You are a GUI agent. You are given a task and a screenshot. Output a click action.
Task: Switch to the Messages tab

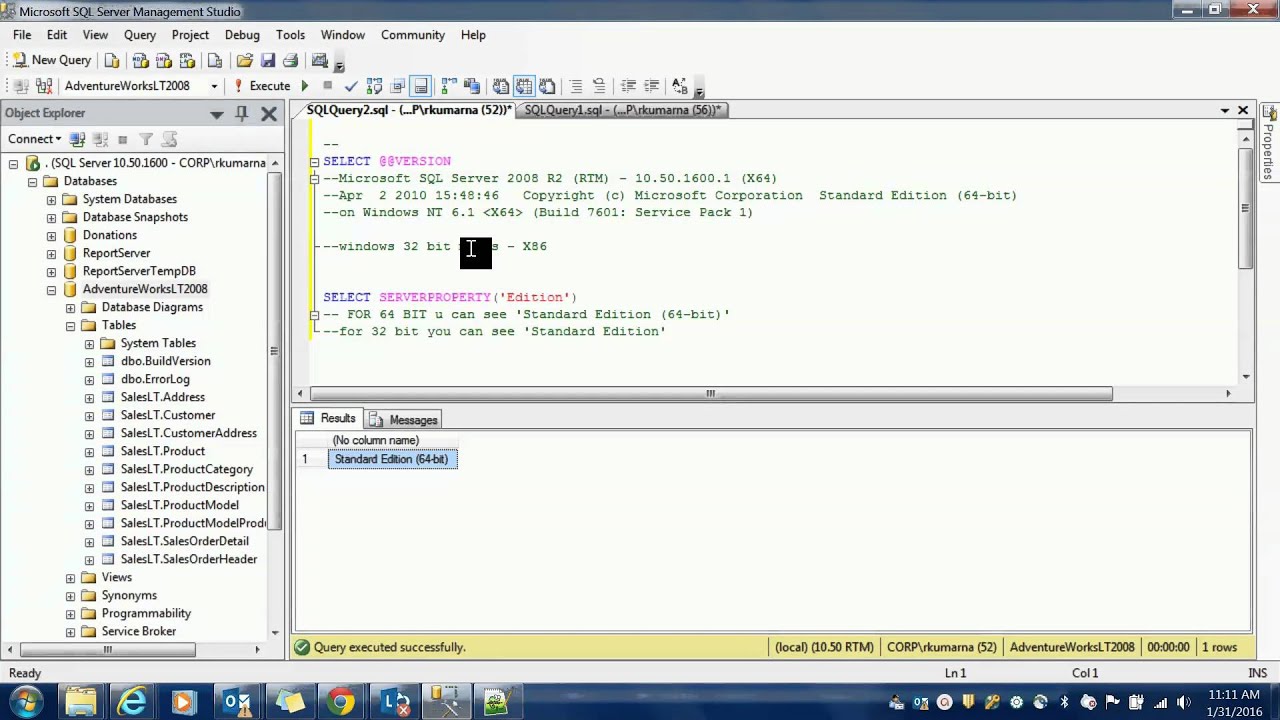[403, 420]
